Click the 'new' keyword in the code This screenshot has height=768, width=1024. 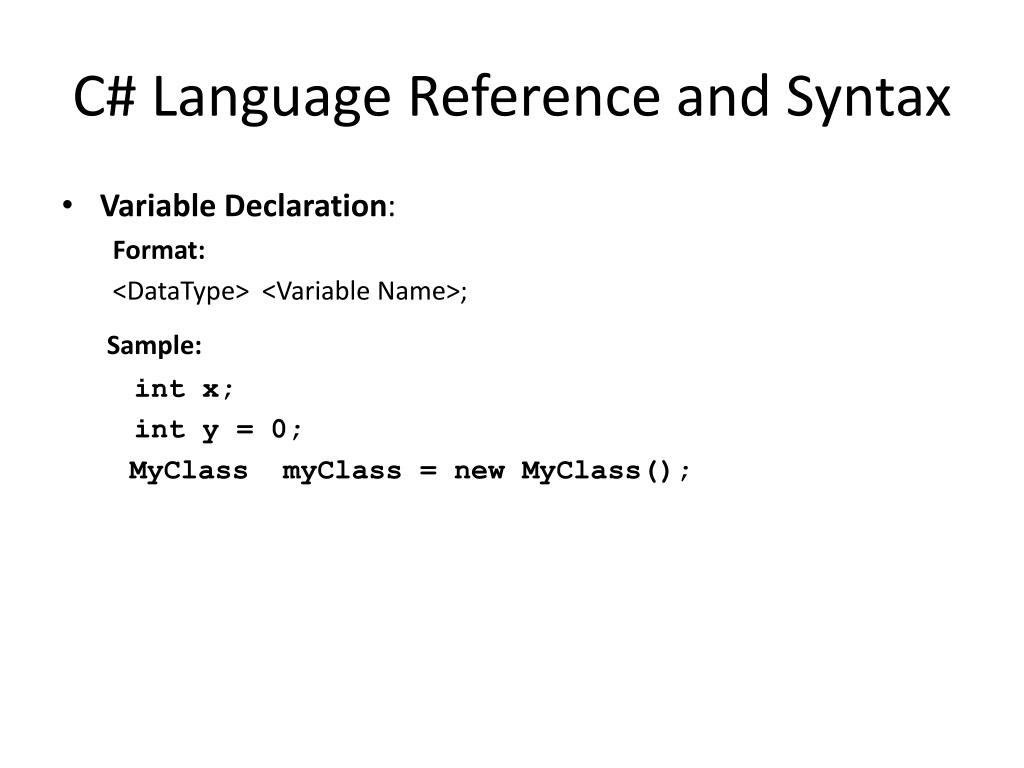(479, 472)
